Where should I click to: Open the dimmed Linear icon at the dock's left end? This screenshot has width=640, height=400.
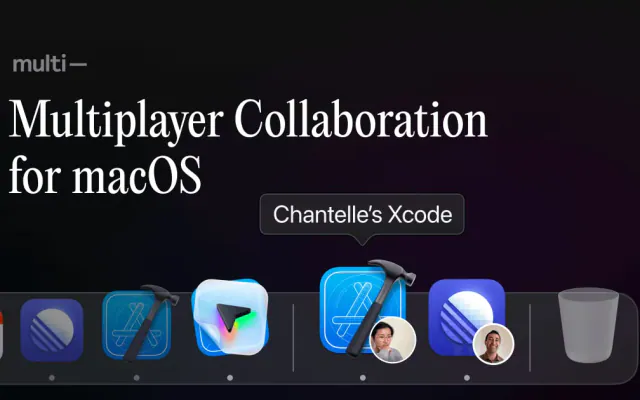click(52, 330)
